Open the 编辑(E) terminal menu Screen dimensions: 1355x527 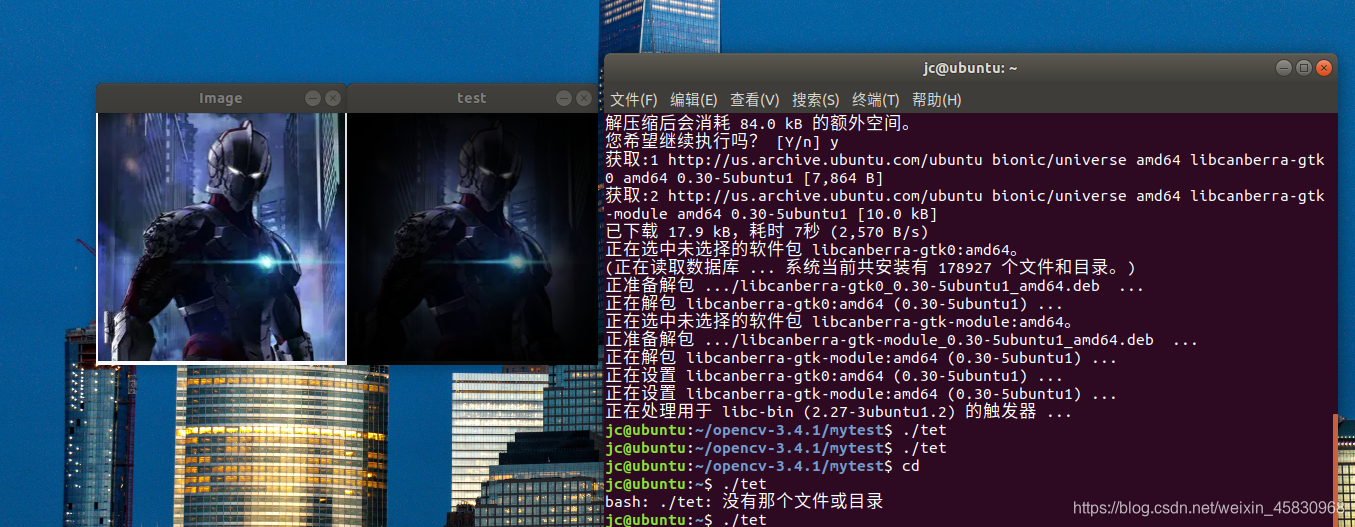click(694, 100)
